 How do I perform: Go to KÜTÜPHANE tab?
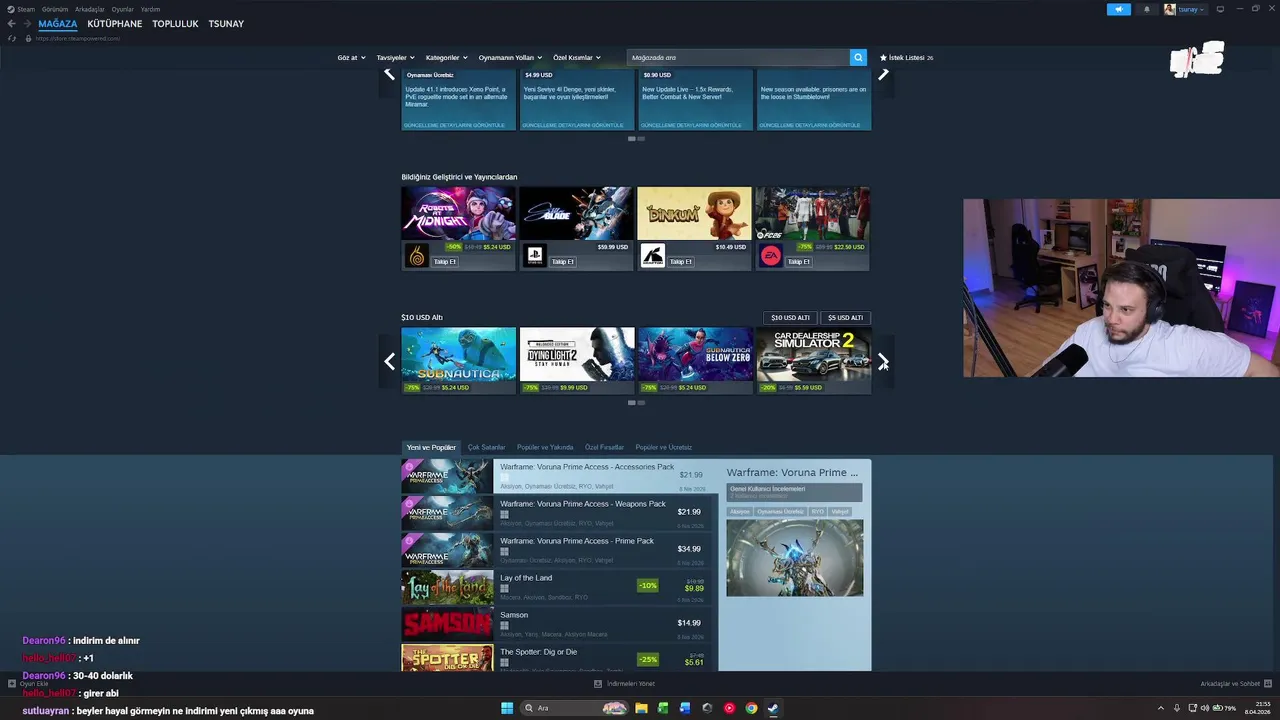(x=115, y=24)
